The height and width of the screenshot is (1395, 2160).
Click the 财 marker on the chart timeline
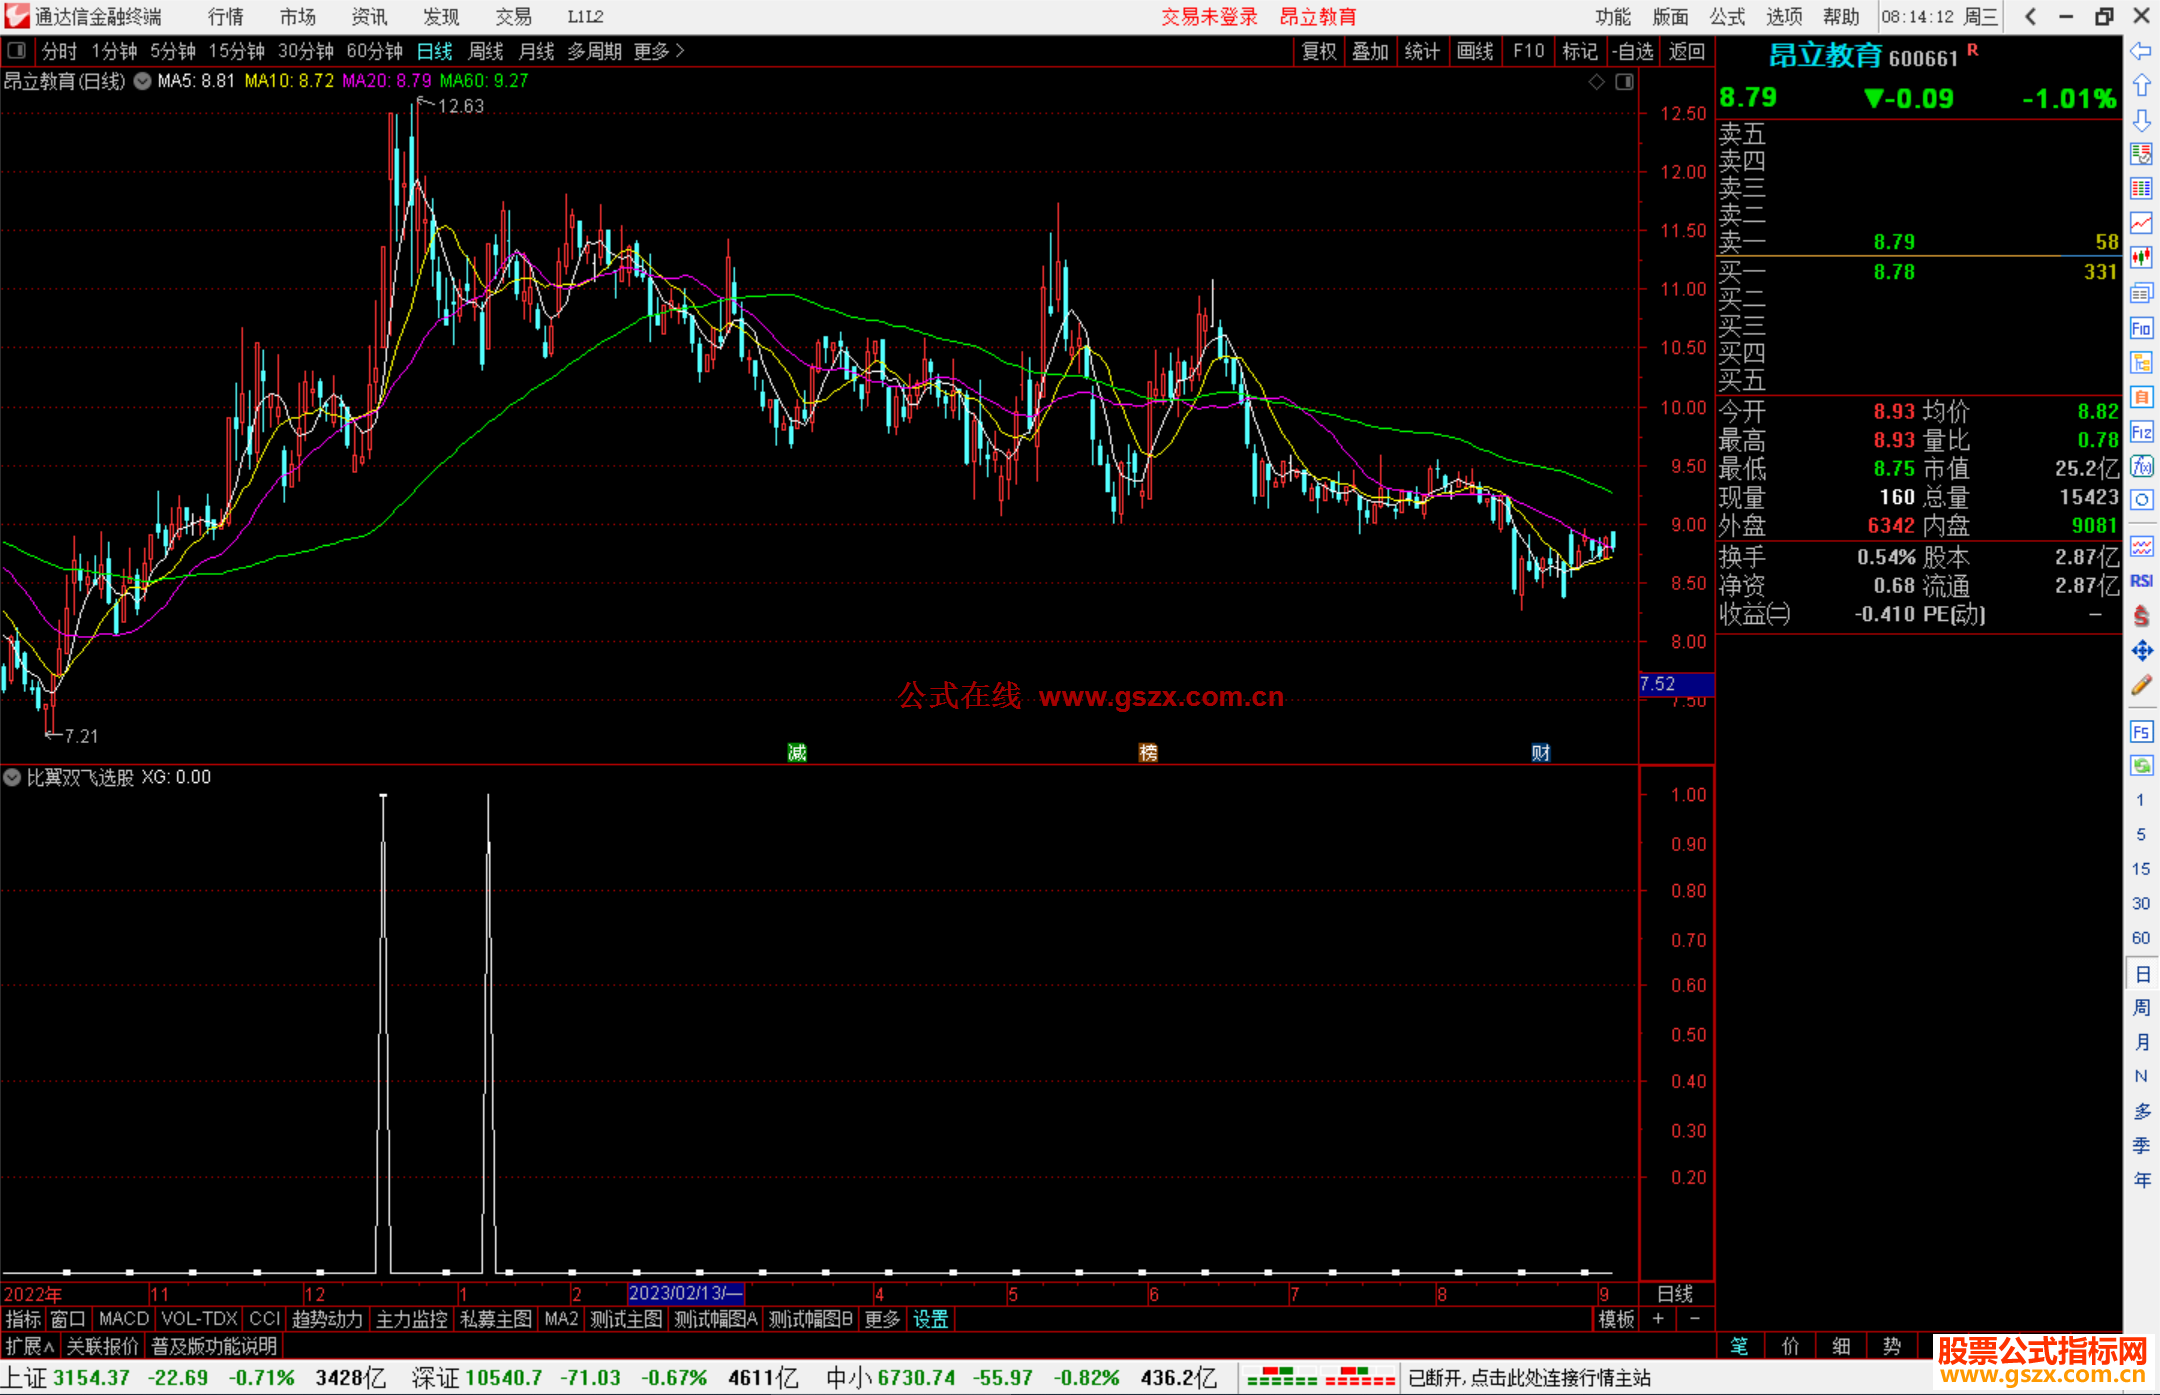(1541, 753)
